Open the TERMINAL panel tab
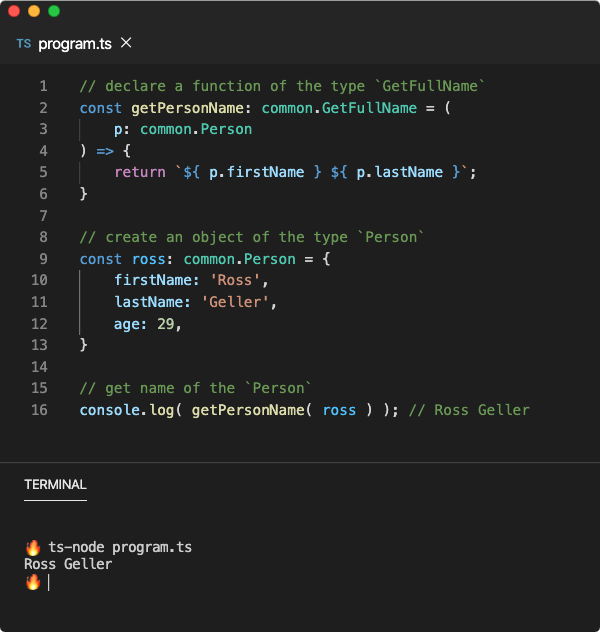600x632 pixels. coord(55,484)
